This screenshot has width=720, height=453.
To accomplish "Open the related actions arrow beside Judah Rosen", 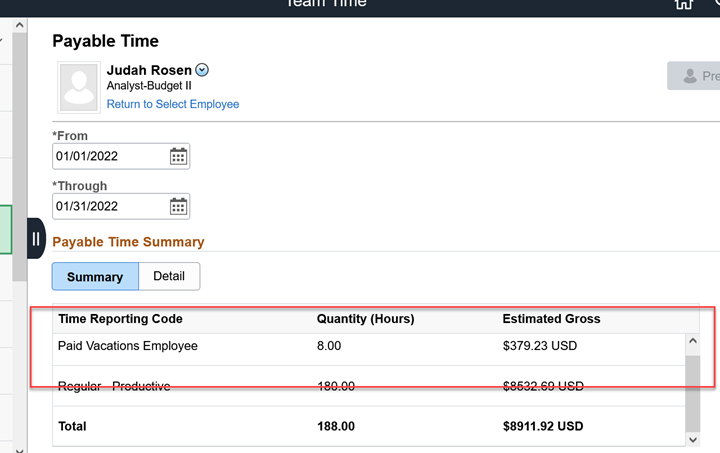I will click(202, 70).
